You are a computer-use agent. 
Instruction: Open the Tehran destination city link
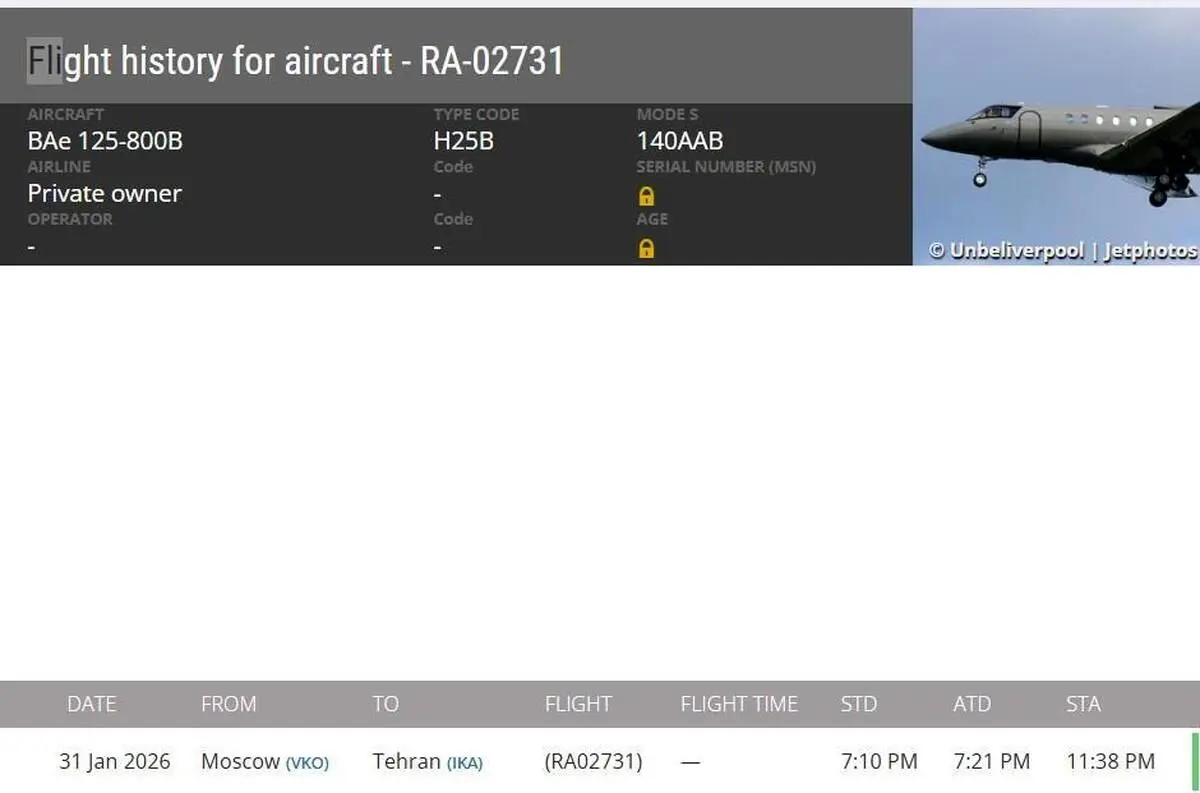pyautogui.click(x=406, y=762)
